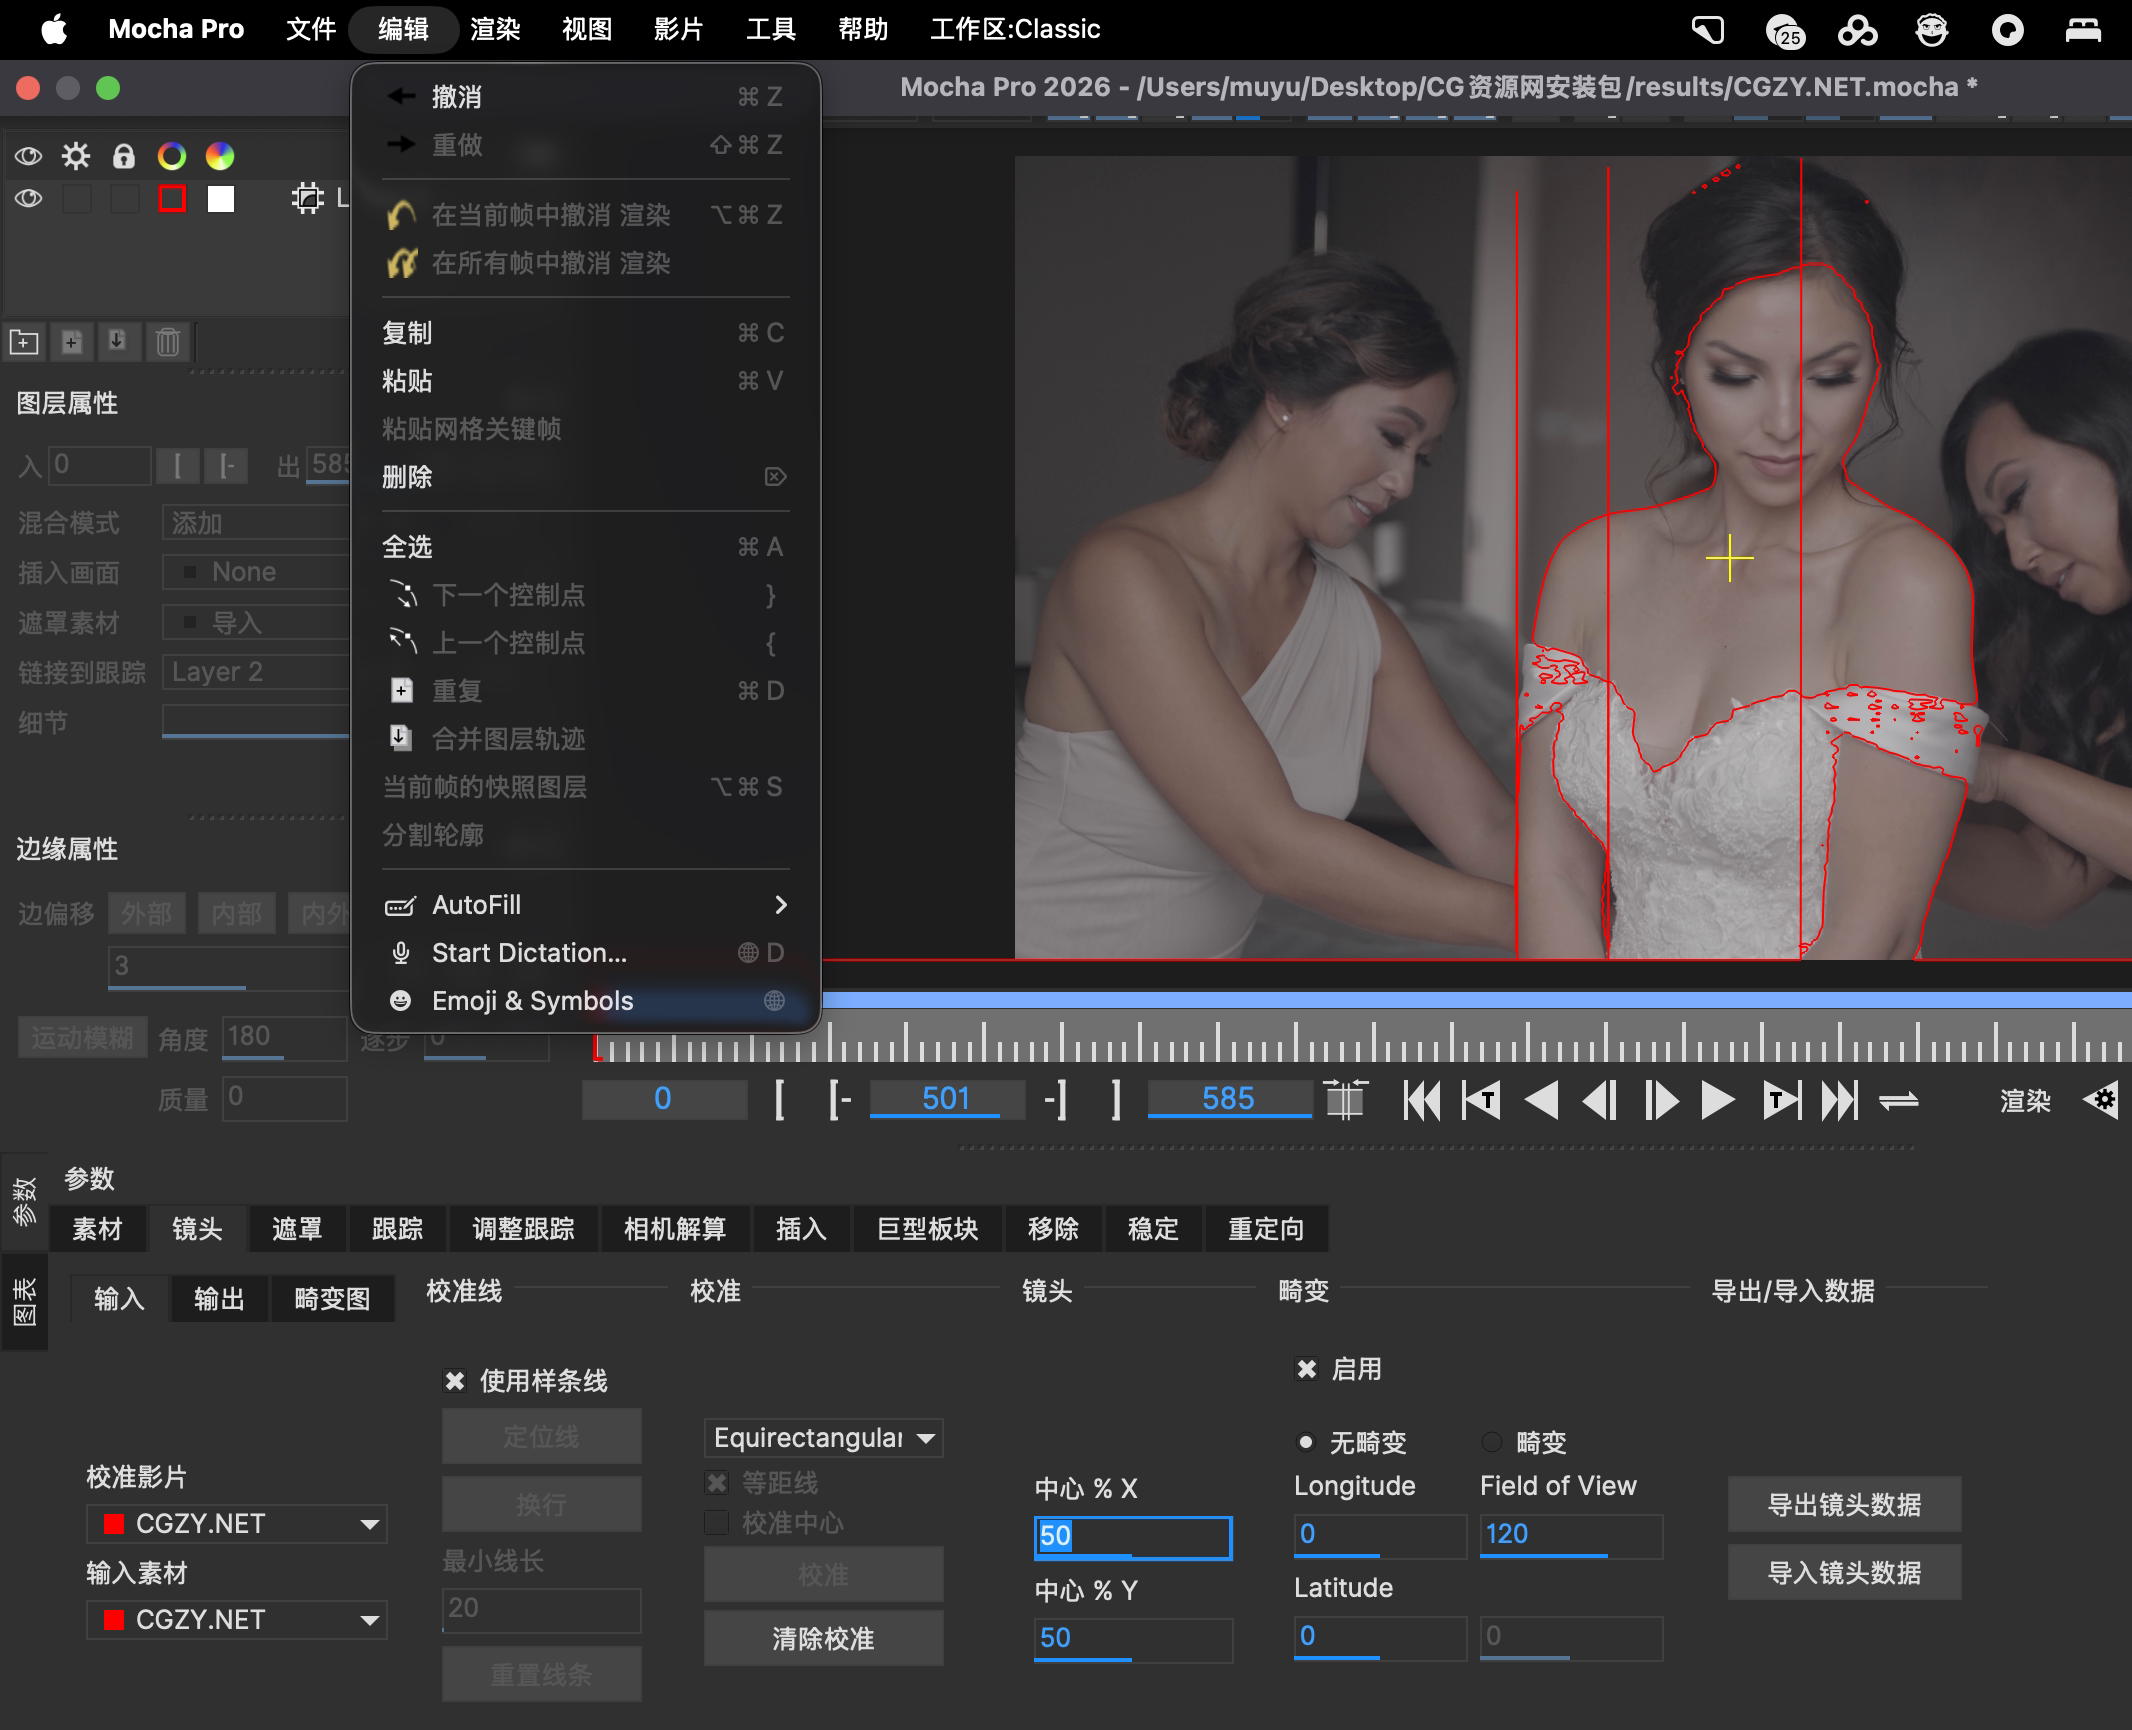Choose 全选 from the edit menu
2132x1730 pixels.
pos(408,547)
